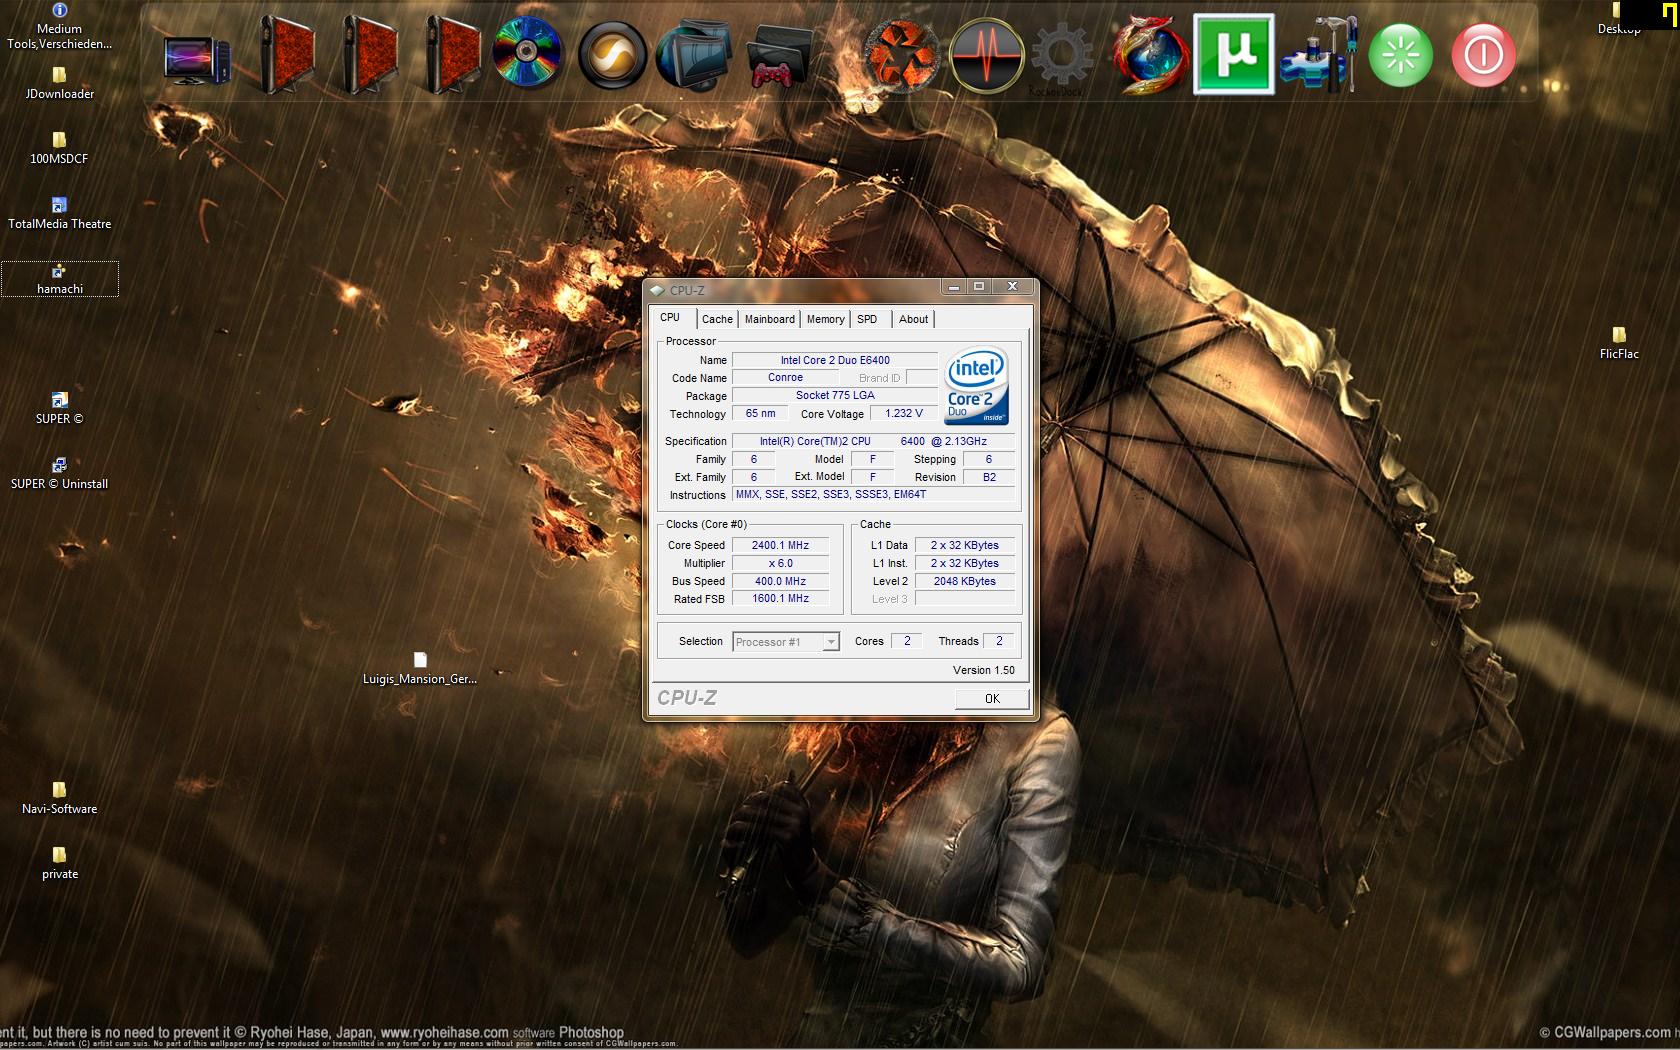
Task: Click the Intel Core 2 Duo logo
Action: [977, 386]
